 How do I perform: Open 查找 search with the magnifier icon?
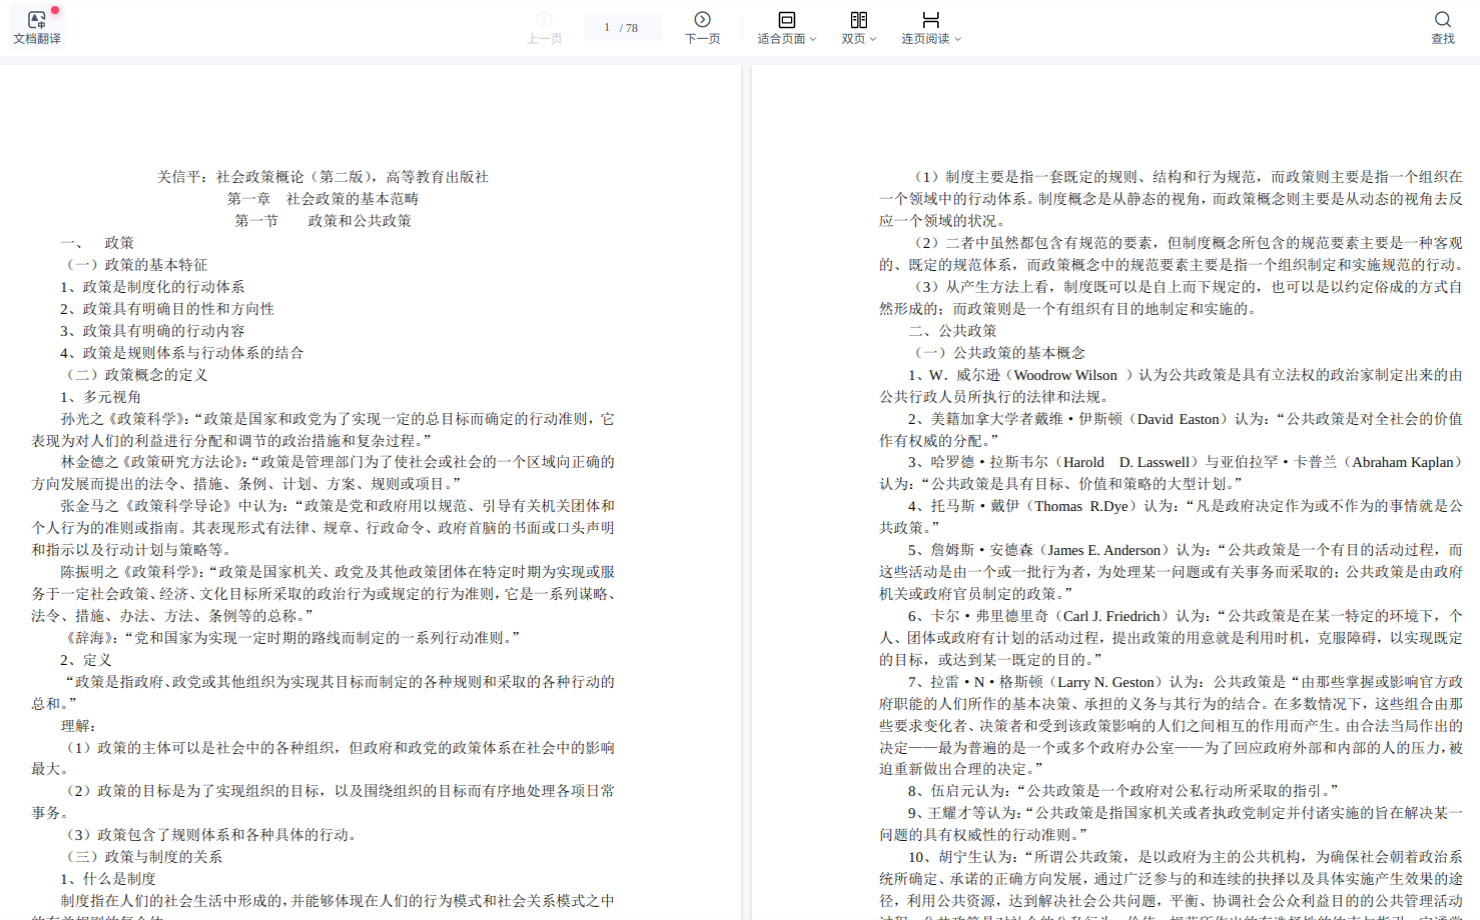pos(1442,20)
